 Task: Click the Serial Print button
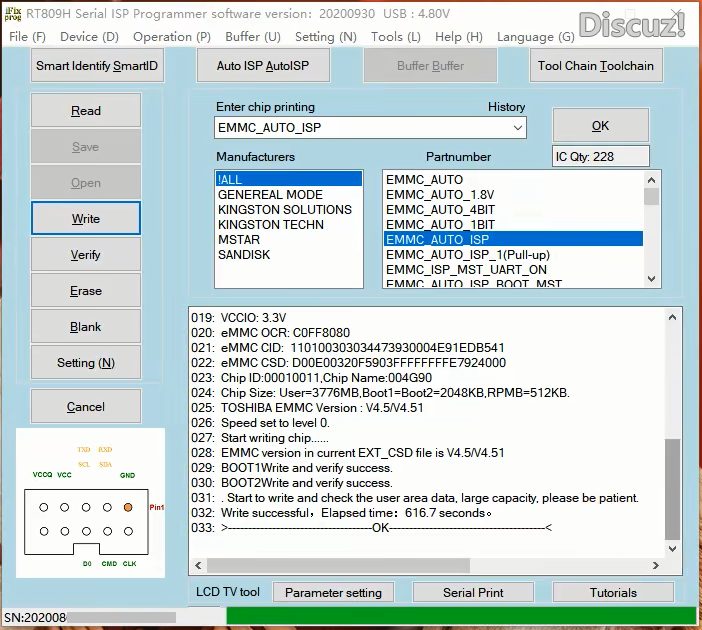pos(473,593)
